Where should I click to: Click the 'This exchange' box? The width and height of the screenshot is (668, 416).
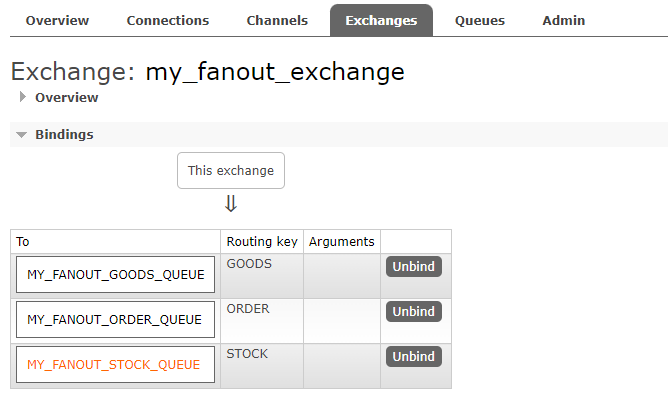click(x=231, y=170)
